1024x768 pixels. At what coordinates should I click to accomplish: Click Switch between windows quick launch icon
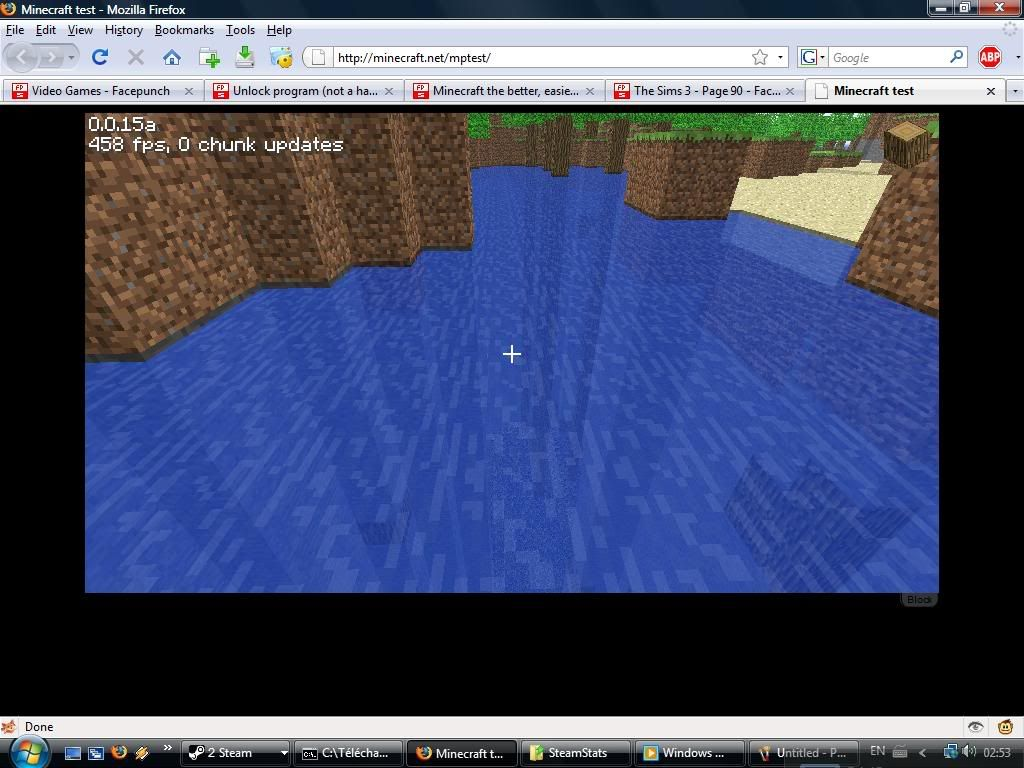click(x=96, y=753)
